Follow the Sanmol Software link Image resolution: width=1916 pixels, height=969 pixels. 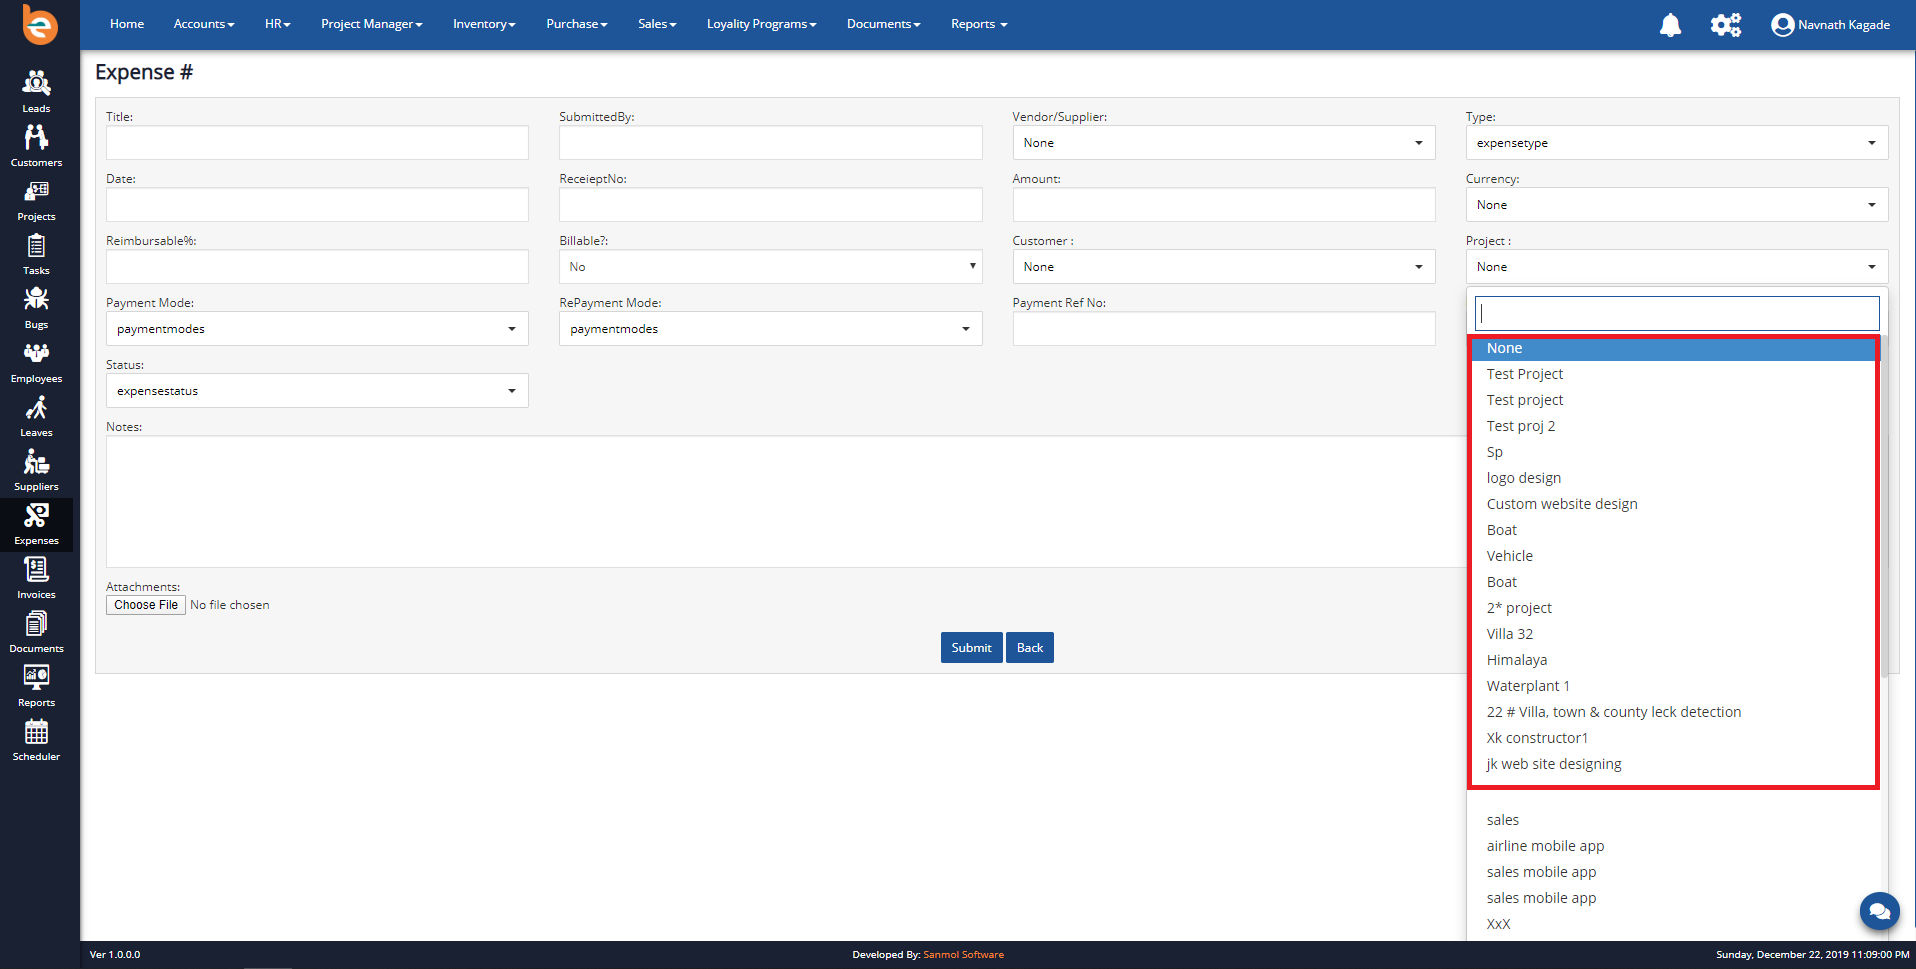pyautogui.click(x=963, y=955)
